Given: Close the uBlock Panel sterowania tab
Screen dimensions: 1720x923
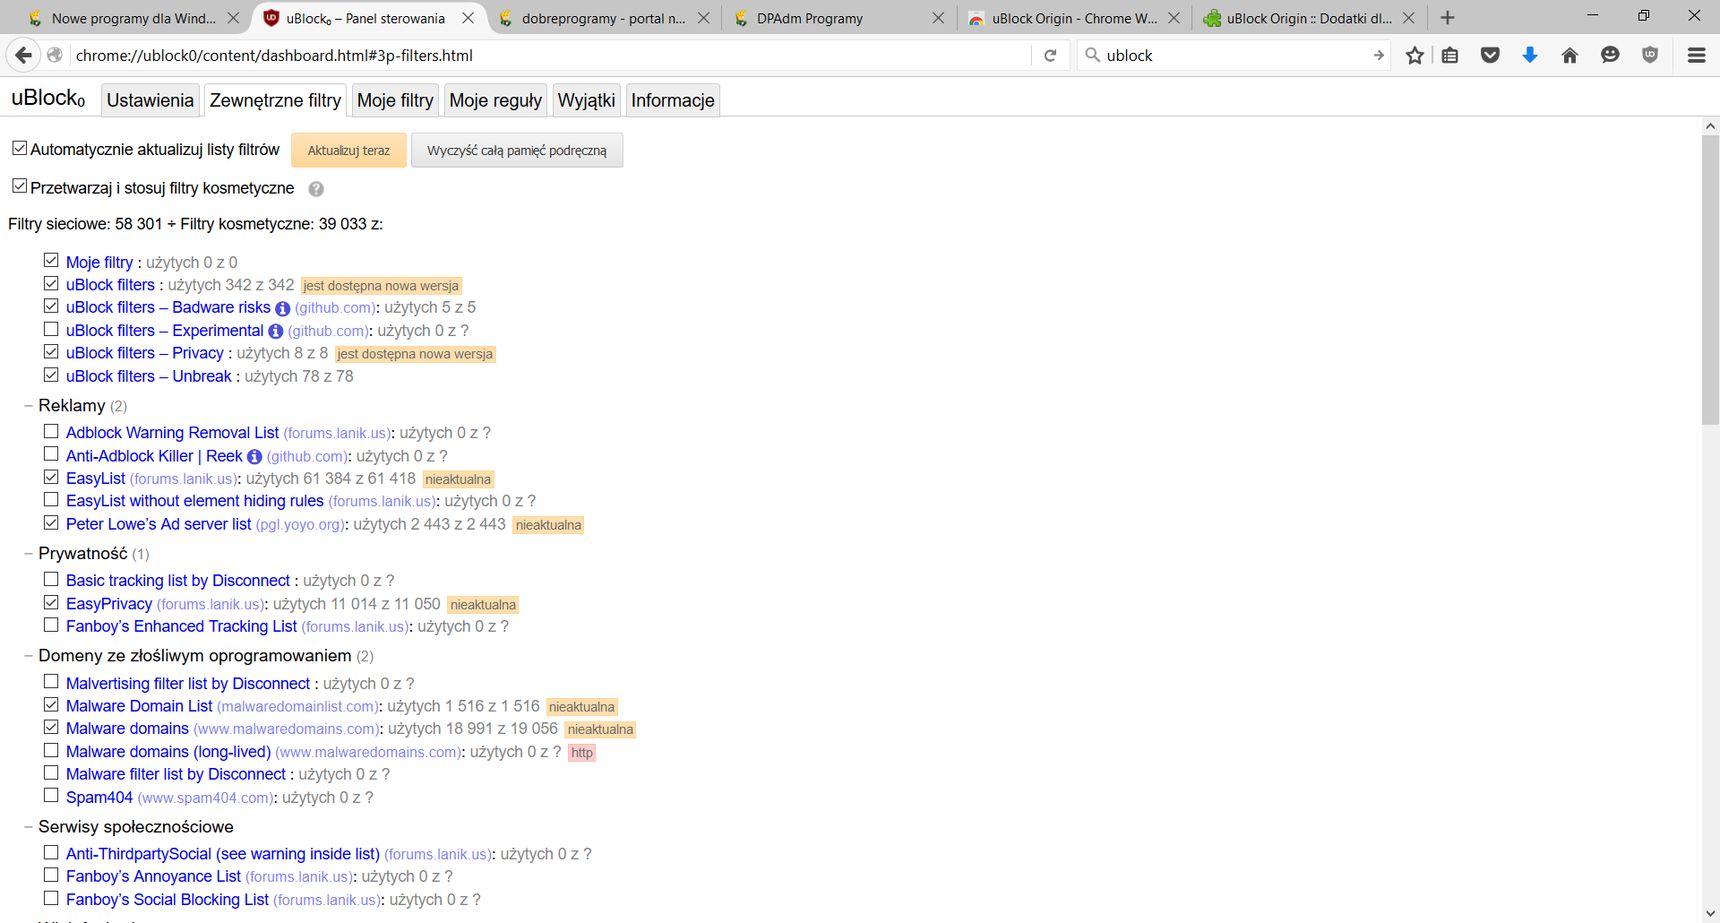Looking at the screenshot, I should [468, 18].
